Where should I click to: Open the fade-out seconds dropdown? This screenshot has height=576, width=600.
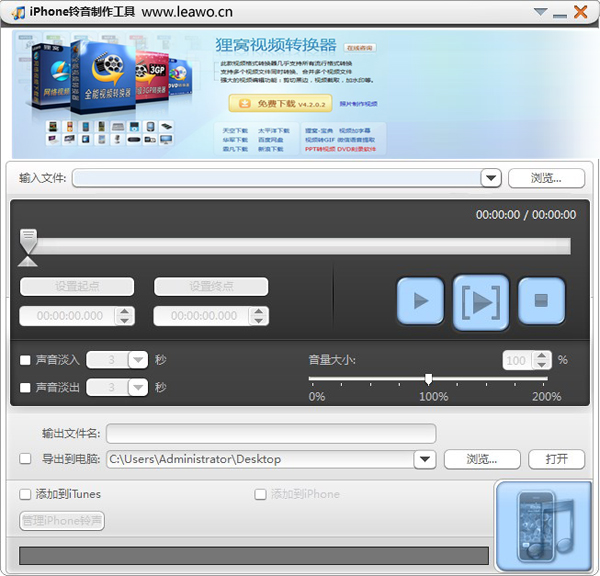[138, 387]
